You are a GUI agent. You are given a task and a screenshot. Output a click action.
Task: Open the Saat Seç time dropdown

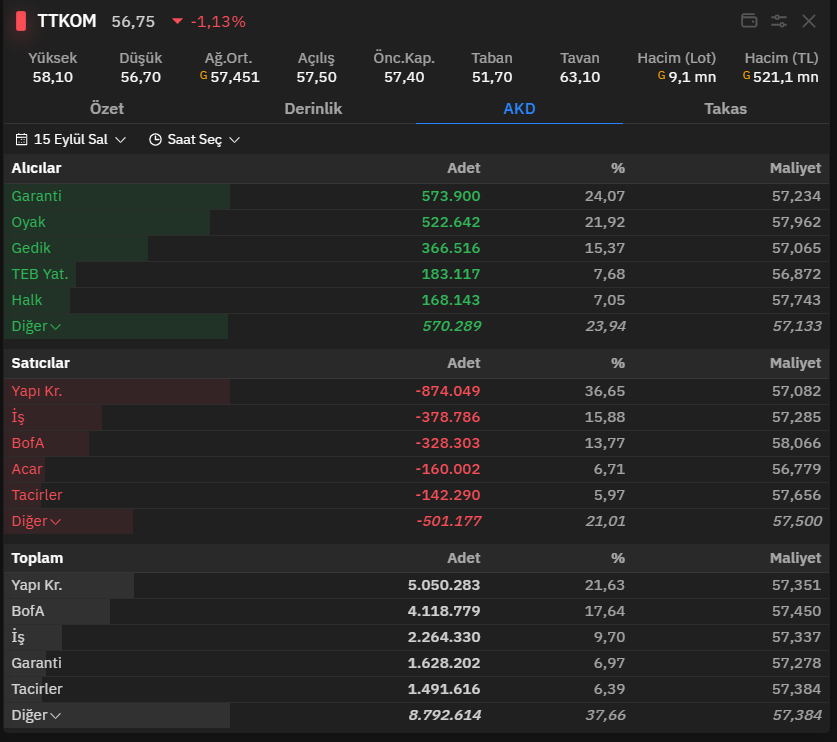(194, 139)
